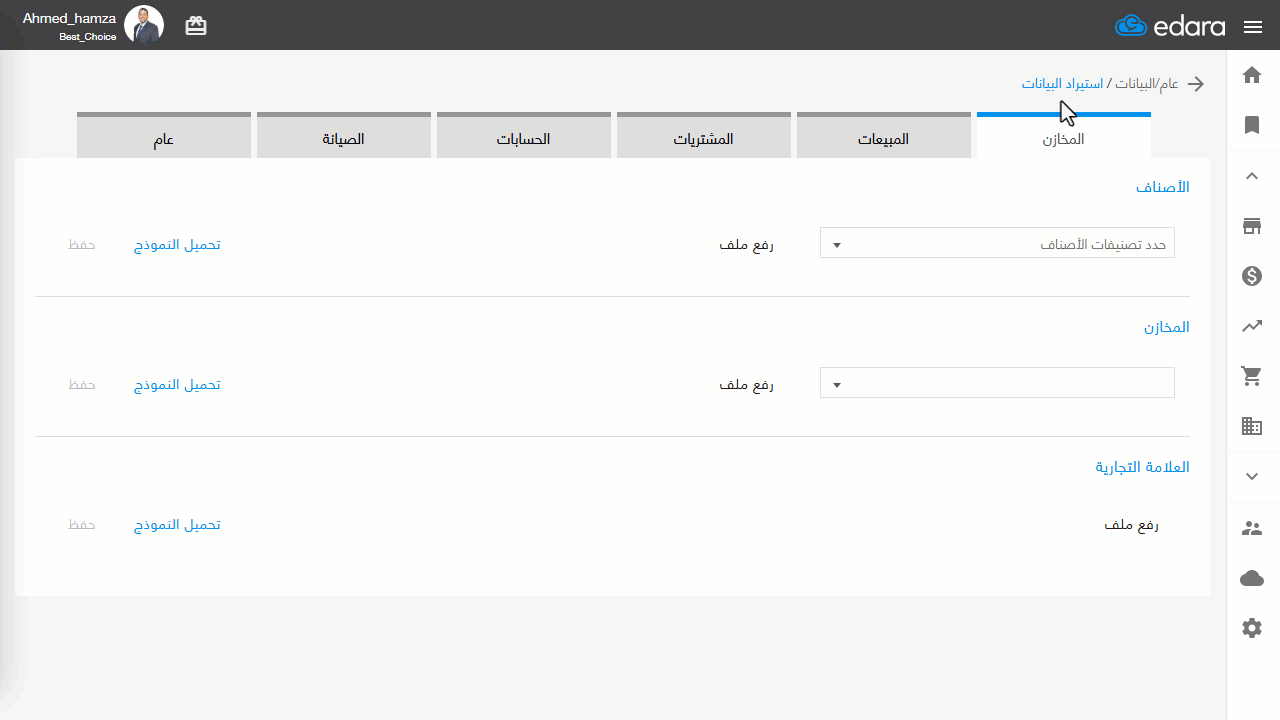Screen dimensions: 1280x720
Task: Open the shopping cart icon in sidebar
Action: 1252,376
